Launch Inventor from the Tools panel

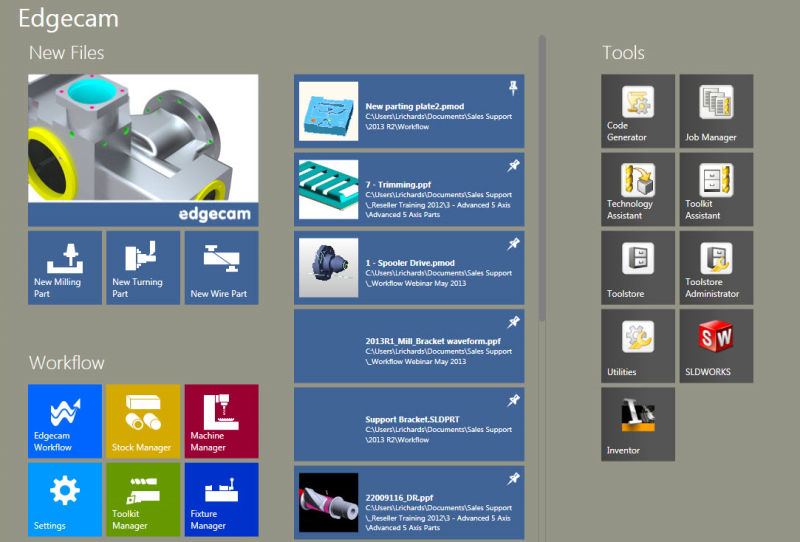638,424
